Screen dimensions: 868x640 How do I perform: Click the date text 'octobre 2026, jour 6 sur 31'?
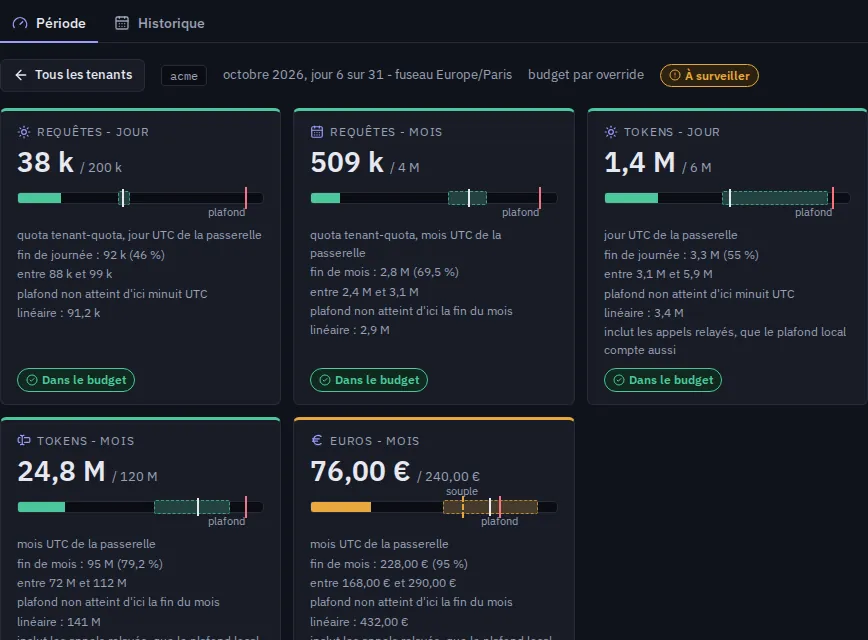[x=303, y=75]
